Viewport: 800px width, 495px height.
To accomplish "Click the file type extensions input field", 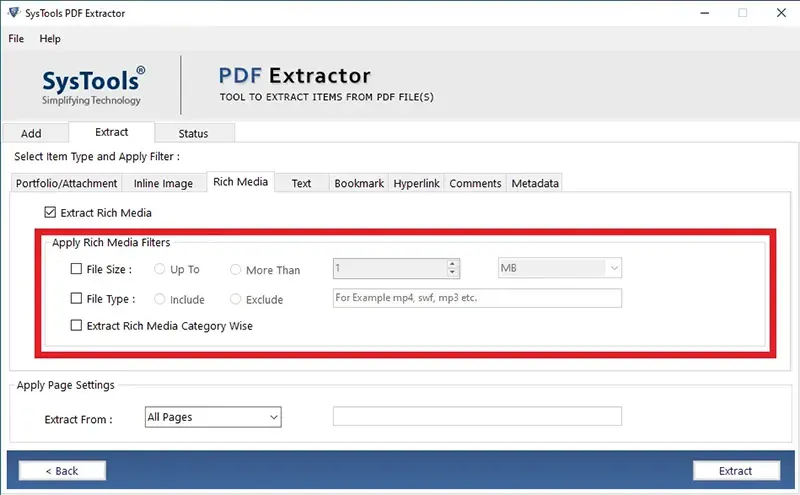I will click(x=477, y=298).
